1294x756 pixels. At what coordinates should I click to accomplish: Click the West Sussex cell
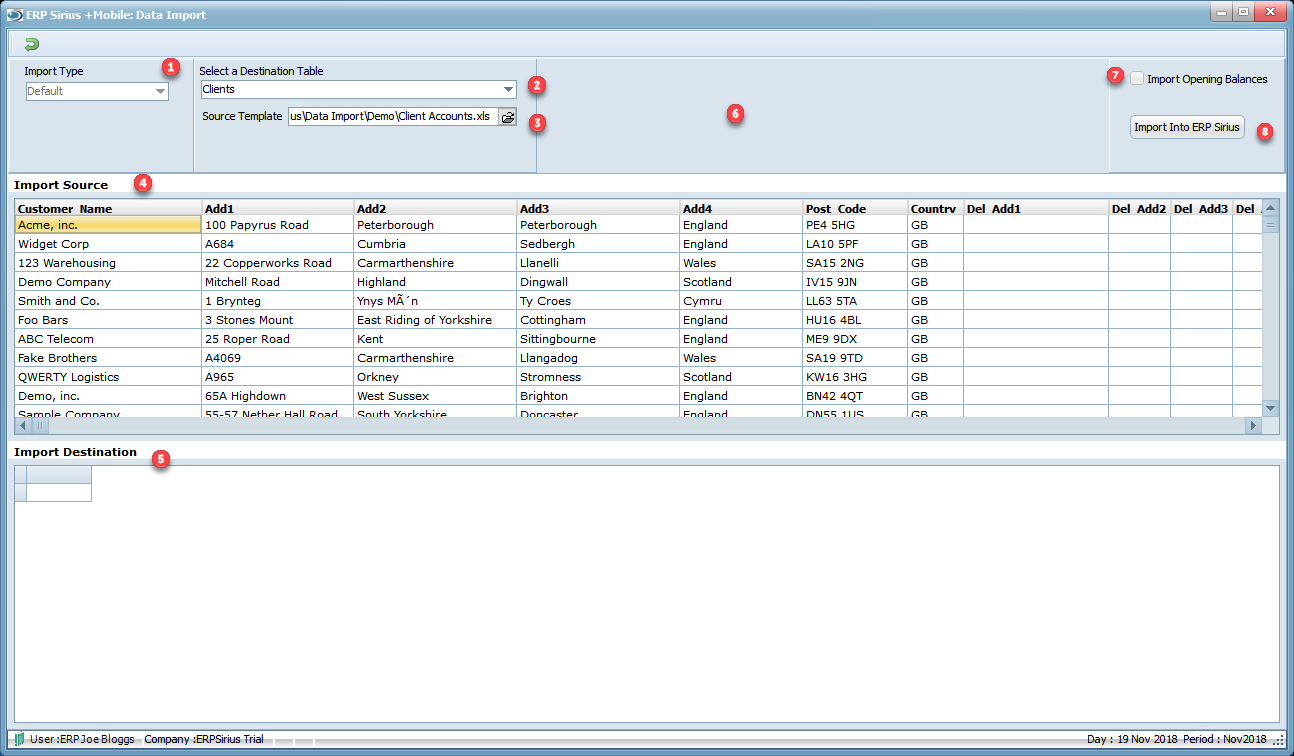(x=435, y=396)
